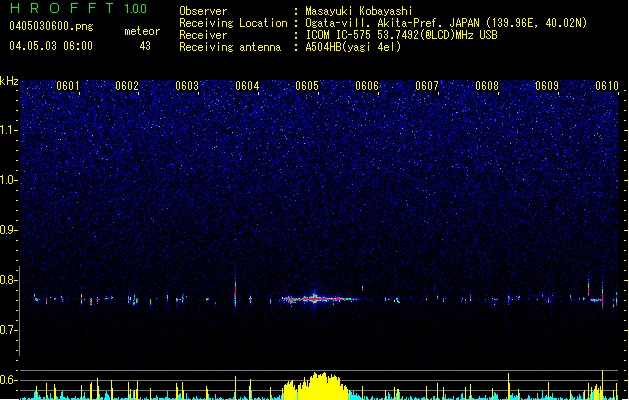
Task: Click the meteor count value 43
Action: 145,46
